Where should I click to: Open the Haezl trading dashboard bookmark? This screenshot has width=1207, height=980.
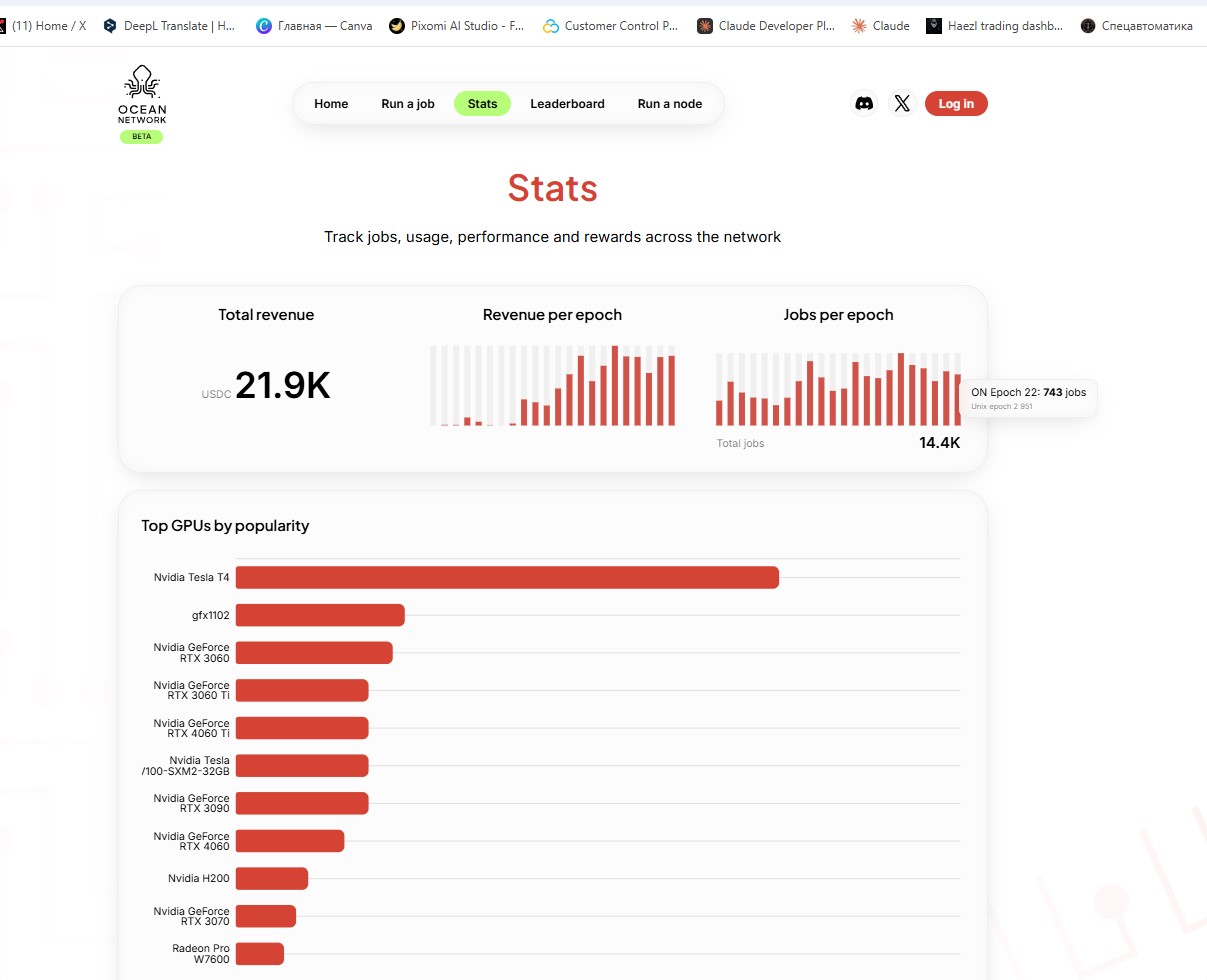994,26
